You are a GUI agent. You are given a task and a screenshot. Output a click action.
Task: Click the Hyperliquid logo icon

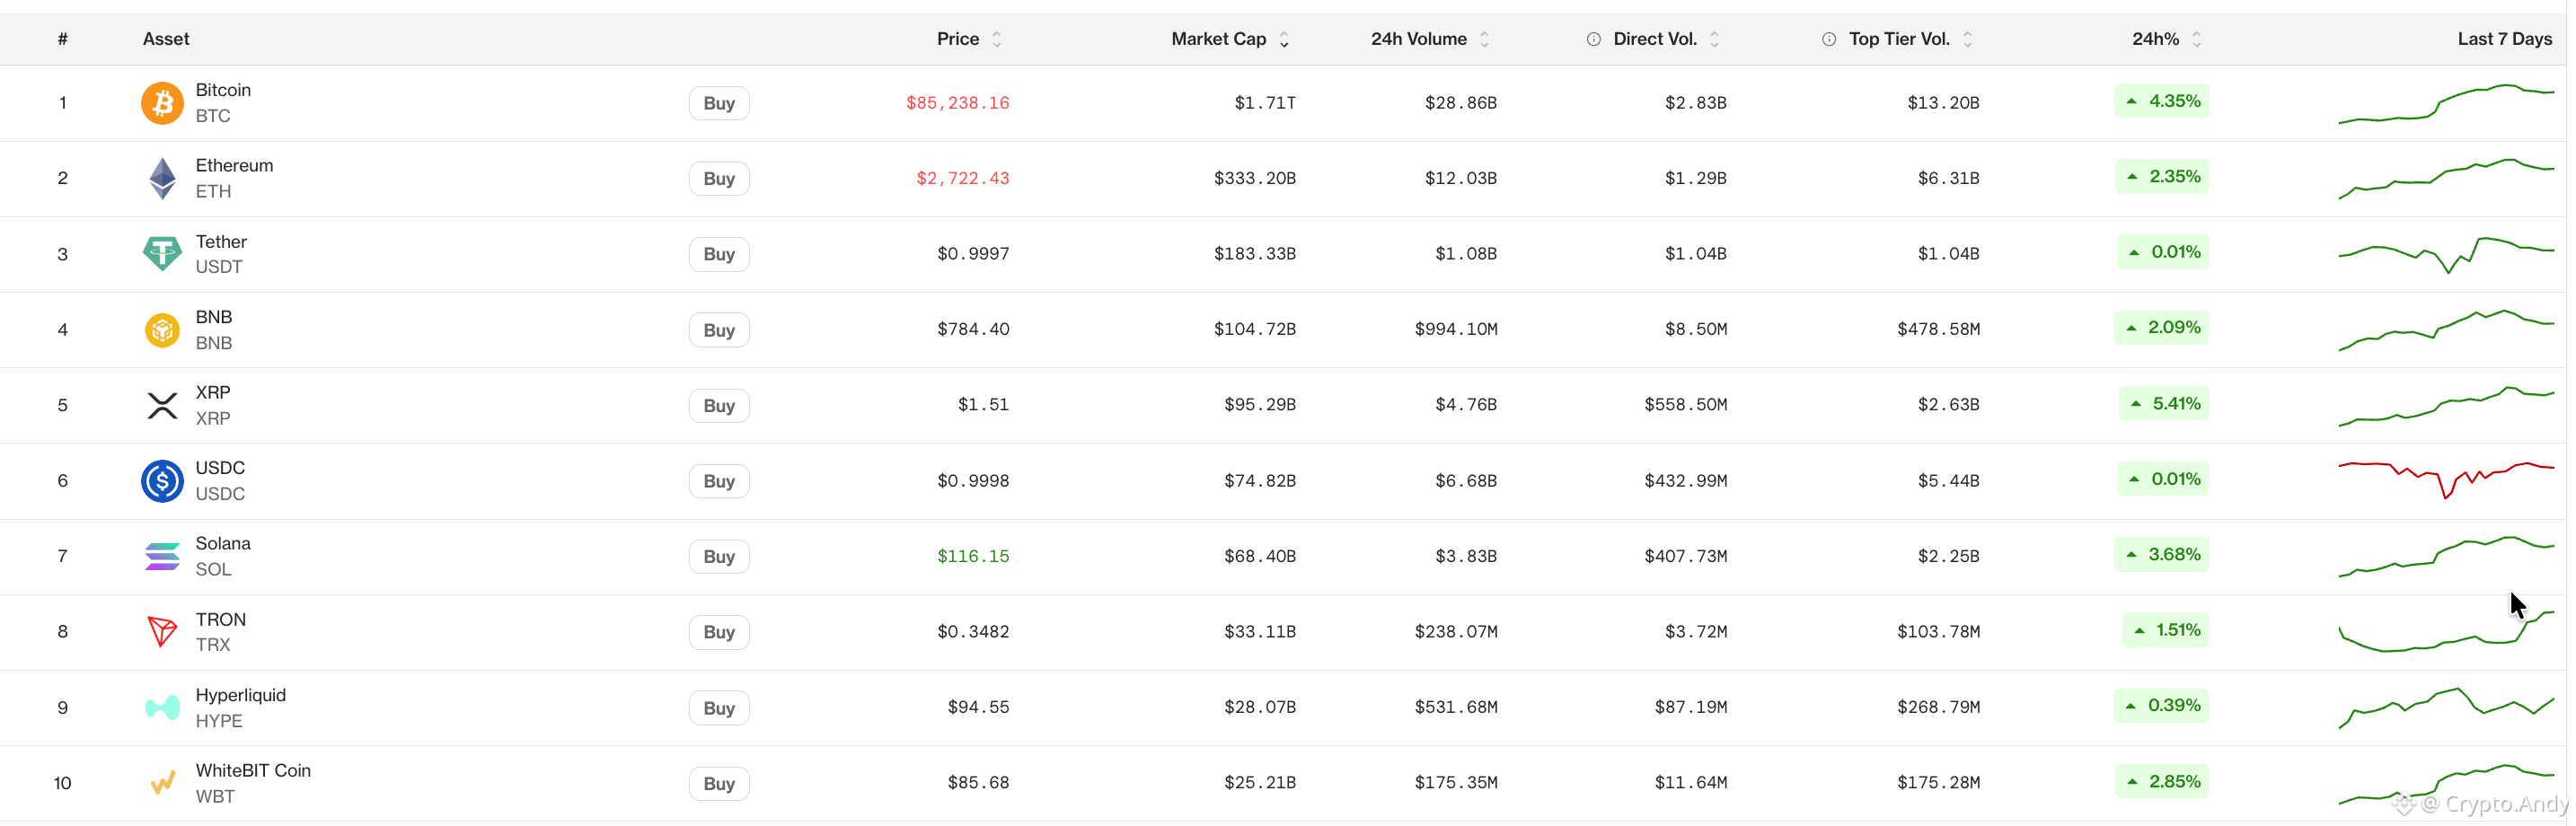click(x=162, y=708)
